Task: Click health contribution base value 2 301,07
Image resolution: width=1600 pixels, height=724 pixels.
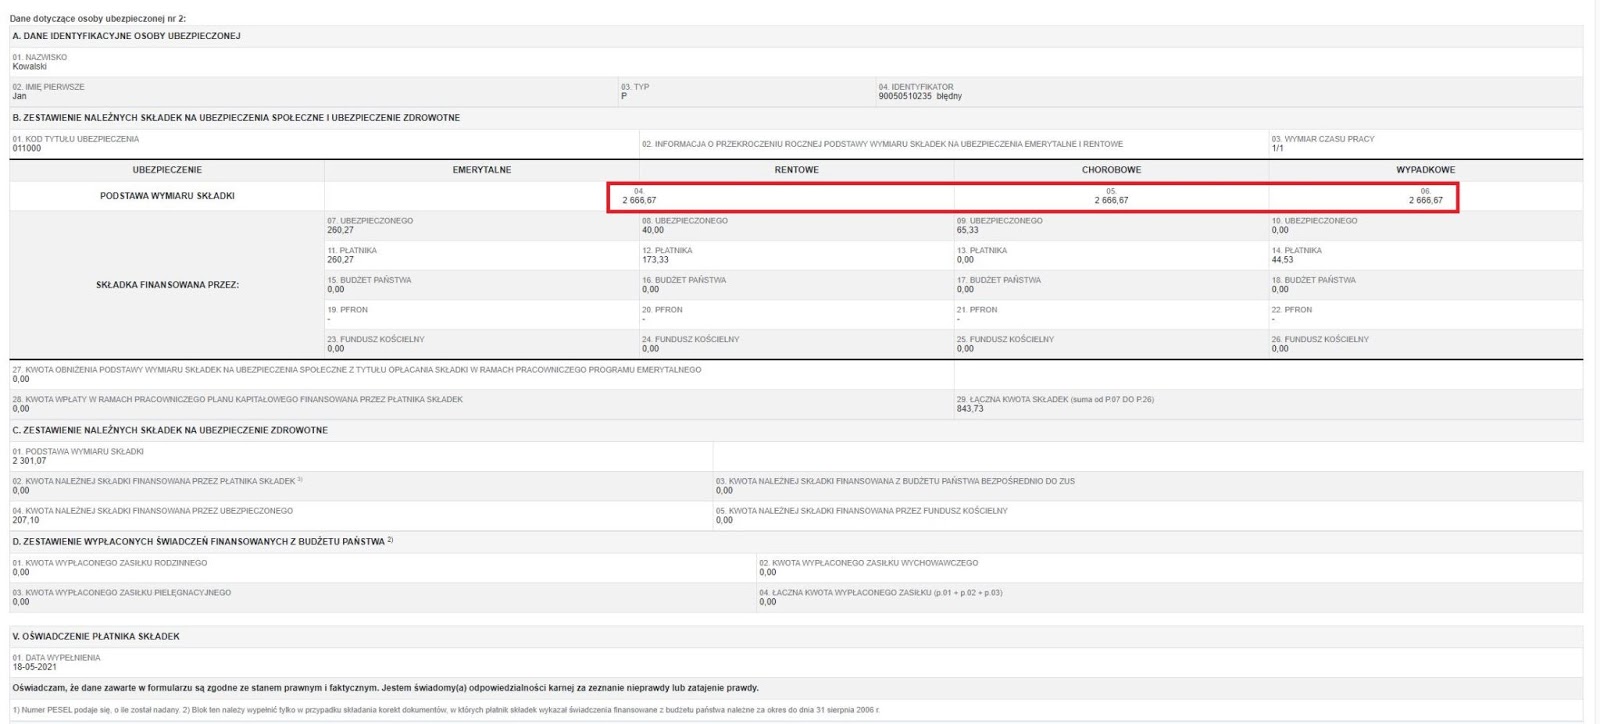Action: point(30,461)
